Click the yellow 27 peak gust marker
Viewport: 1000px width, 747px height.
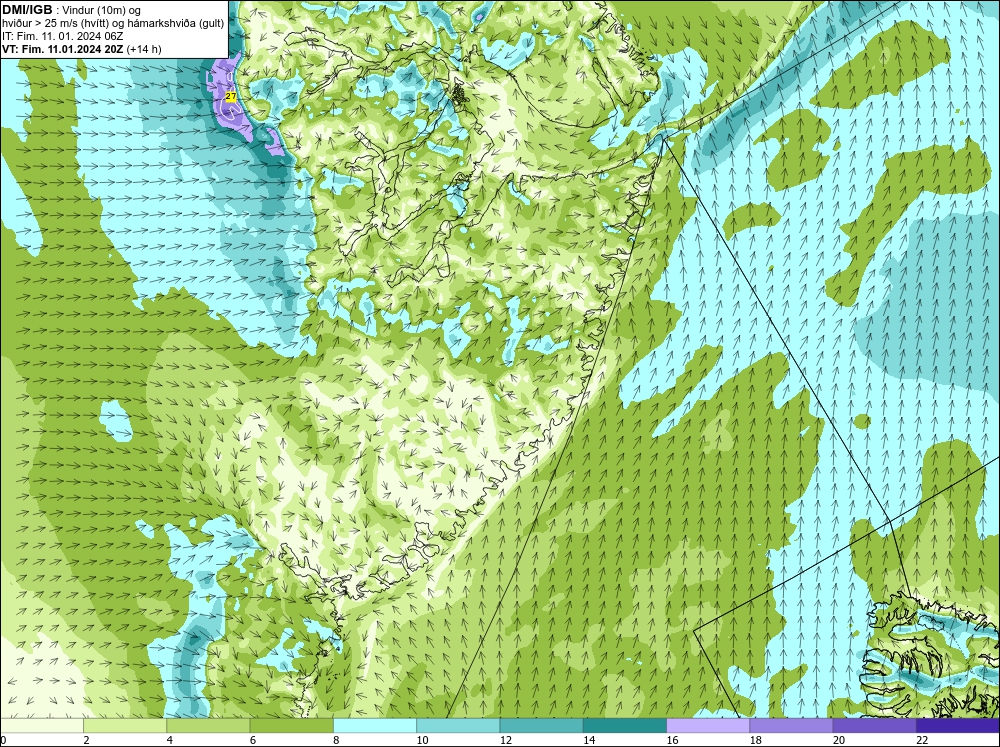click(x=231, y=96)
